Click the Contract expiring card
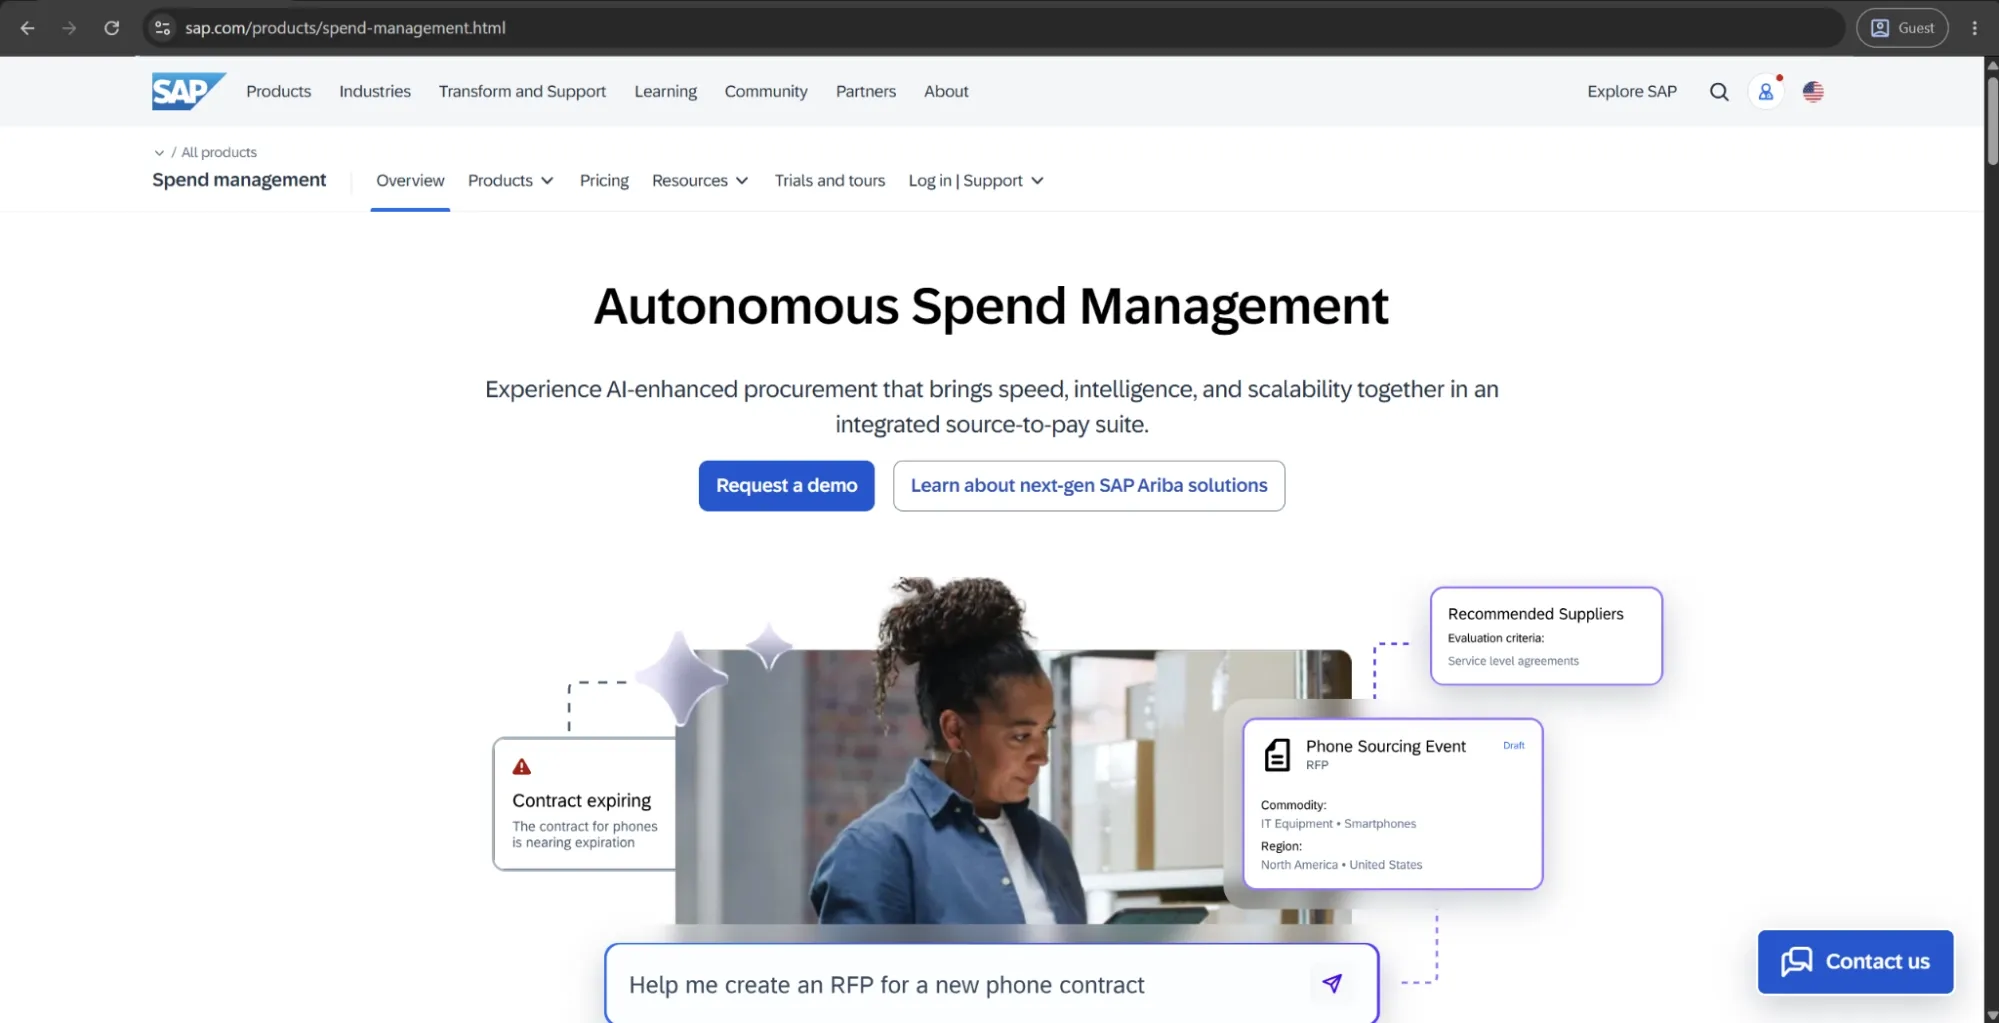Image resolution: width=1999 pixels, height=1023 pixels. tap(585, 804)
